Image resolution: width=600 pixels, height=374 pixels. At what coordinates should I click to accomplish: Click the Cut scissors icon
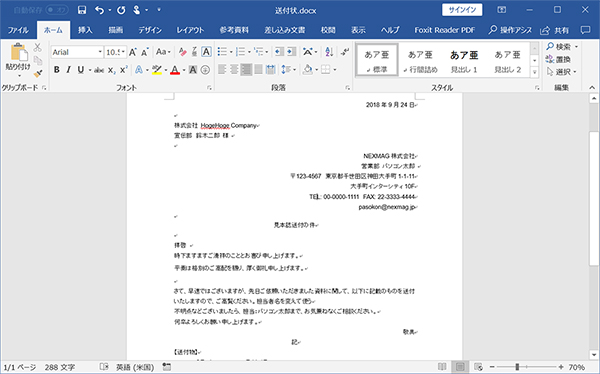pos(38,47)
